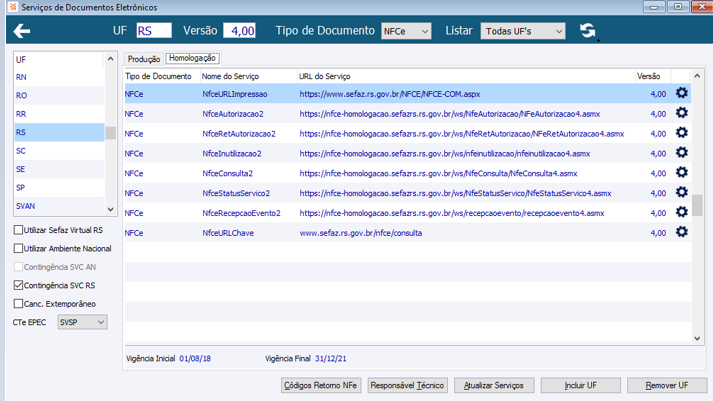Screen dimensions: 713x401
Task: Select the NfceRetAutorizacao2 service name
Action: pyautogui.click(x=239, y=134)
